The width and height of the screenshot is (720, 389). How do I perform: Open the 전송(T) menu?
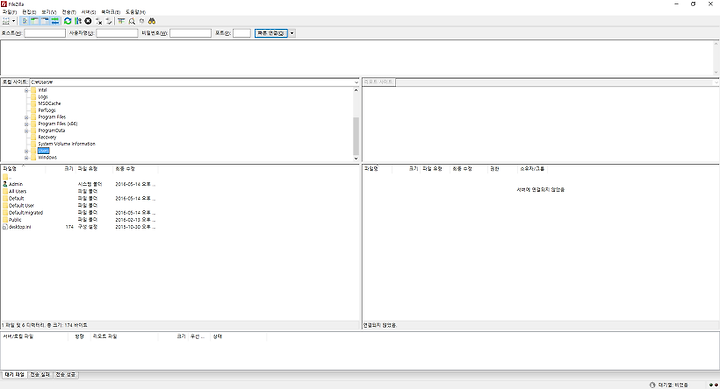coord(69,12)
